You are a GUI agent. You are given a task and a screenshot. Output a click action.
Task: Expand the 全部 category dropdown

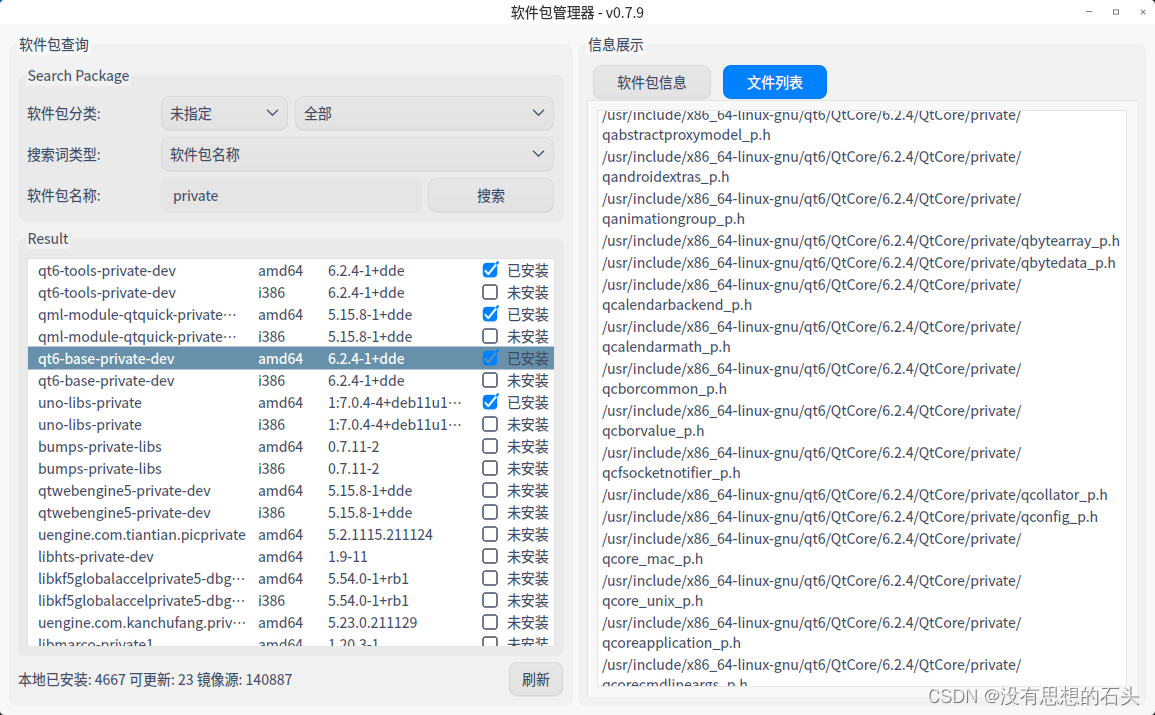pos(423,113)
